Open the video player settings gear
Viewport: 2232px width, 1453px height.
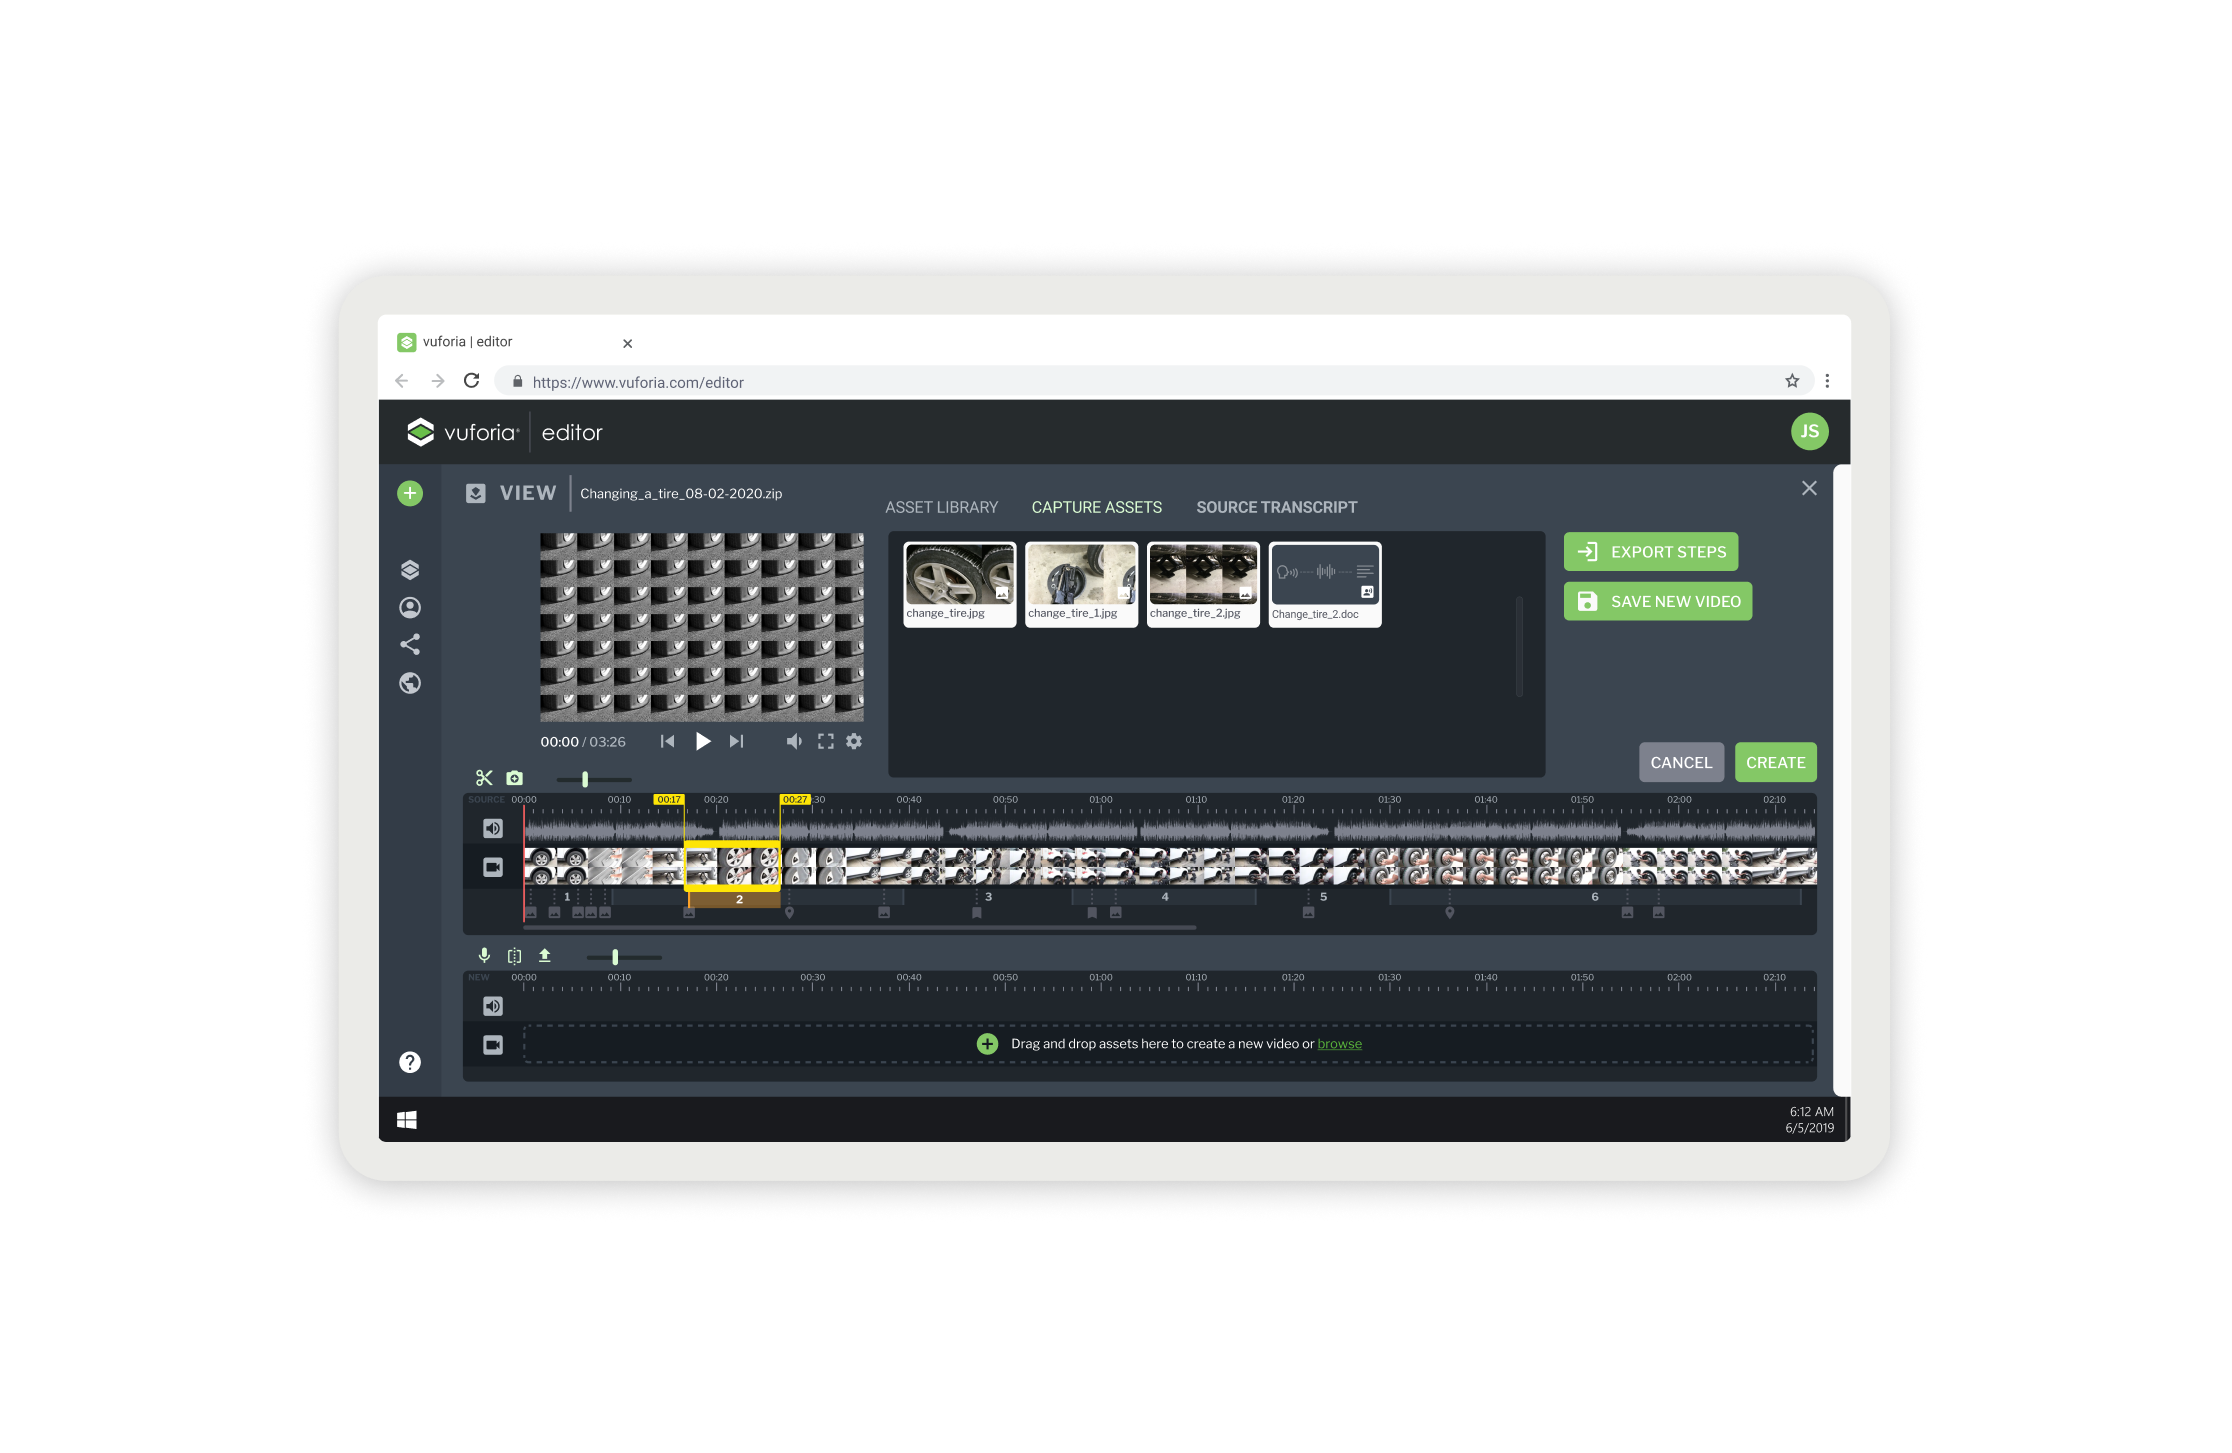(x=854, y=741)
